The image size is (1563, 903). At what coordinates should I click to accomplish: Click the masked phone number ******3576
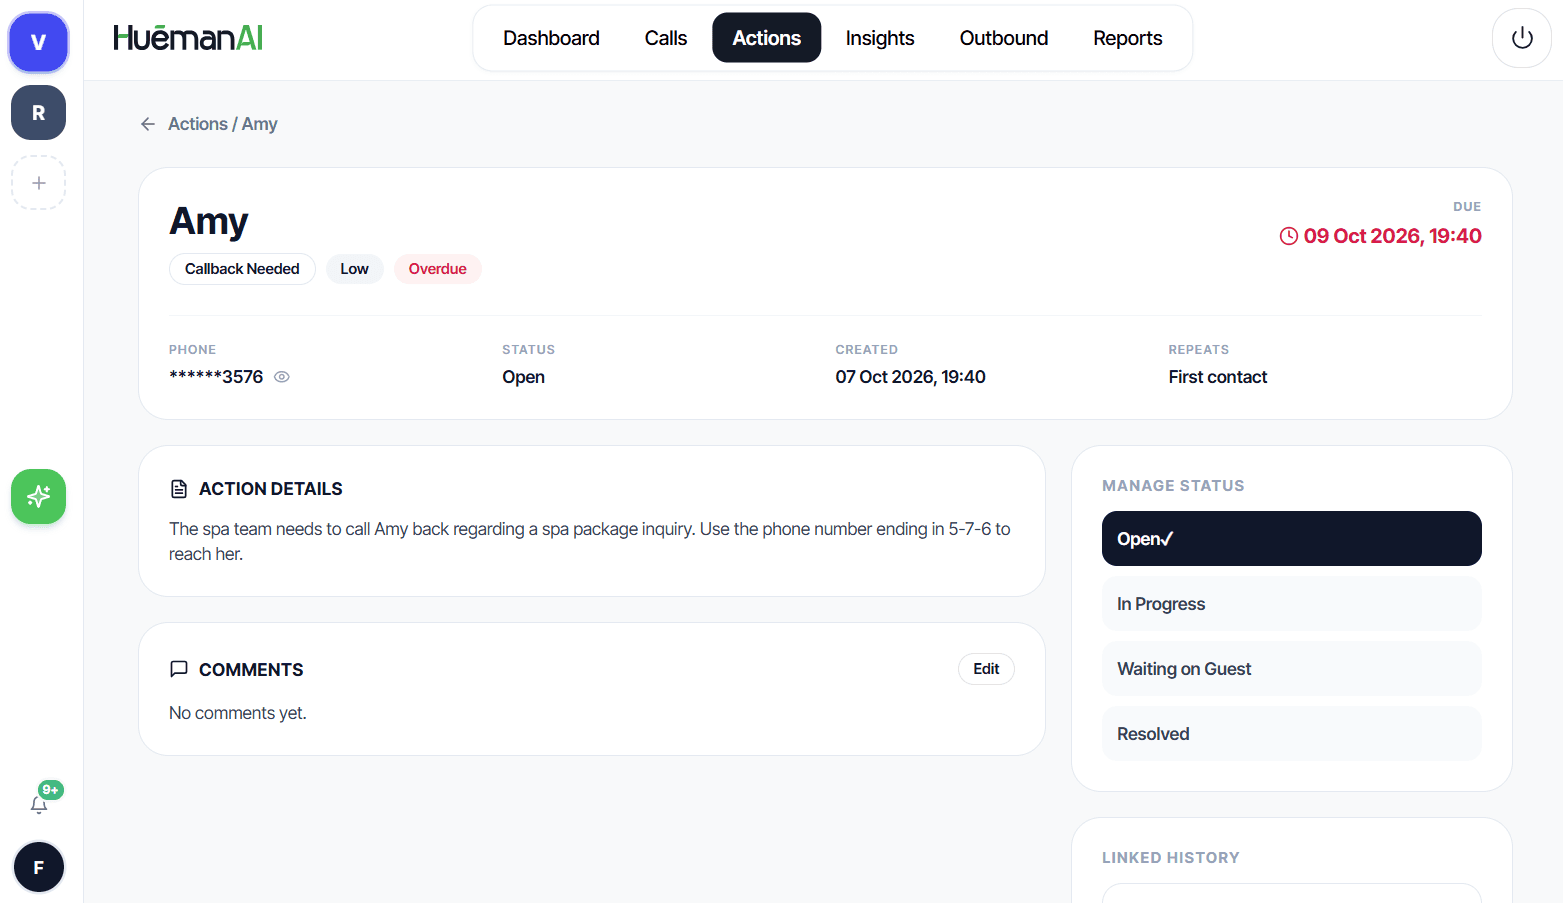216,377
